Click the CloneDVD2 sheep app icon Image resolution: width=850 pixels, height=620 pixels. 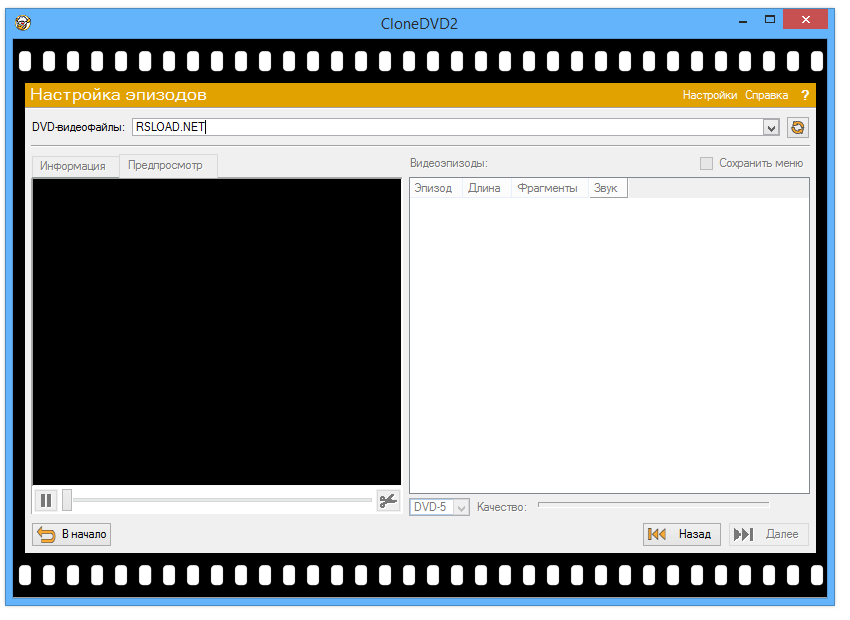[23, 23]
